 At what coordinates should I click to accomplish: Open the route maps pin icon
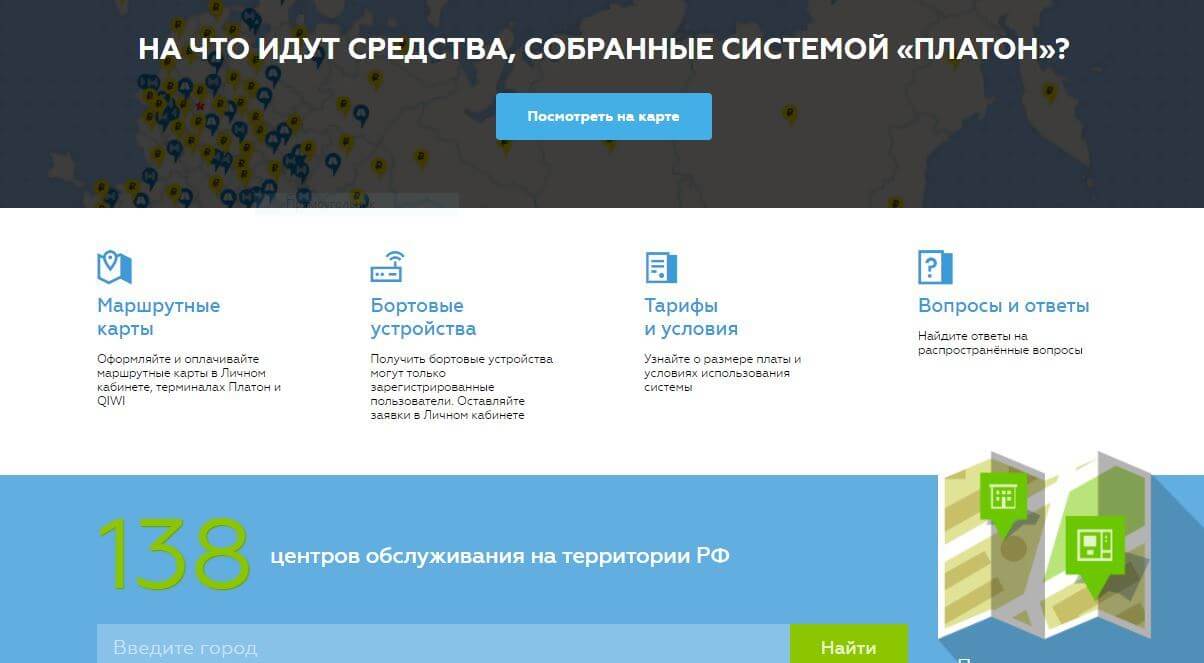(114, 267)
